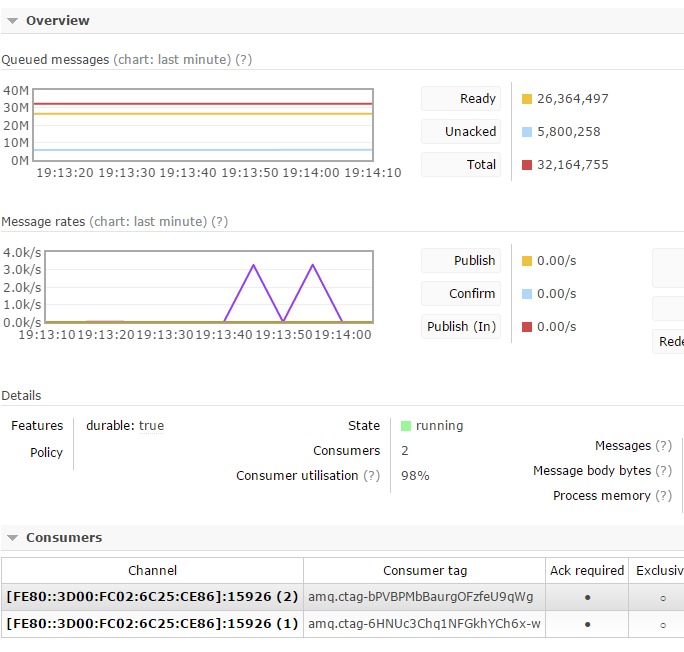Open channel link ending in 15926 (1)
This screenshot has width=684, height=652.
tap(152, 624)
